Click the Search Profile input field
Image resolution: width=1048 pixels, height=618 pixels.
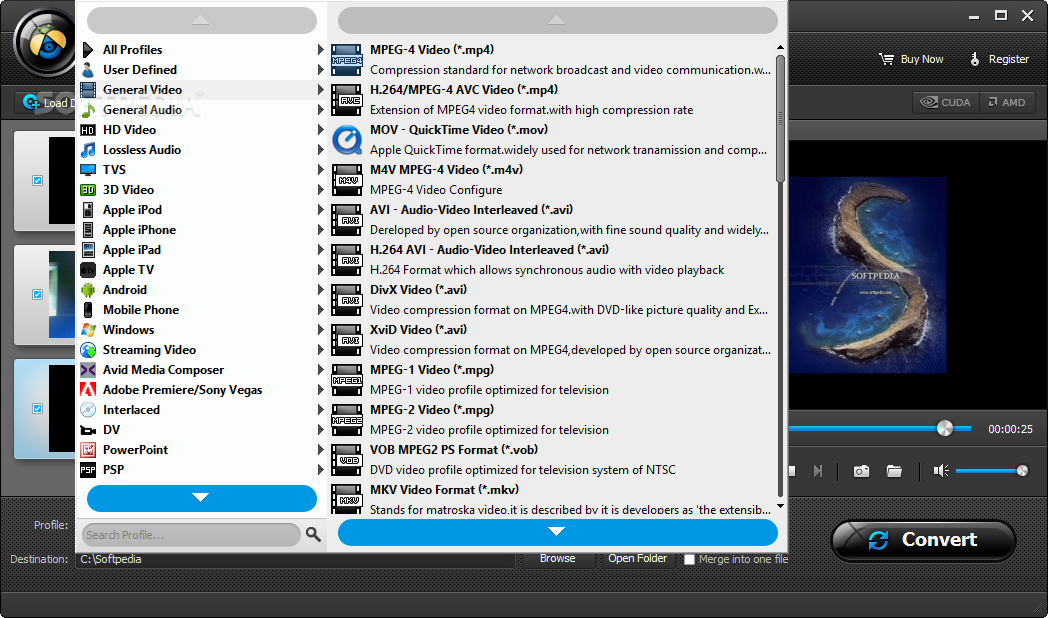pyautogui.click(x=191, y=534)
